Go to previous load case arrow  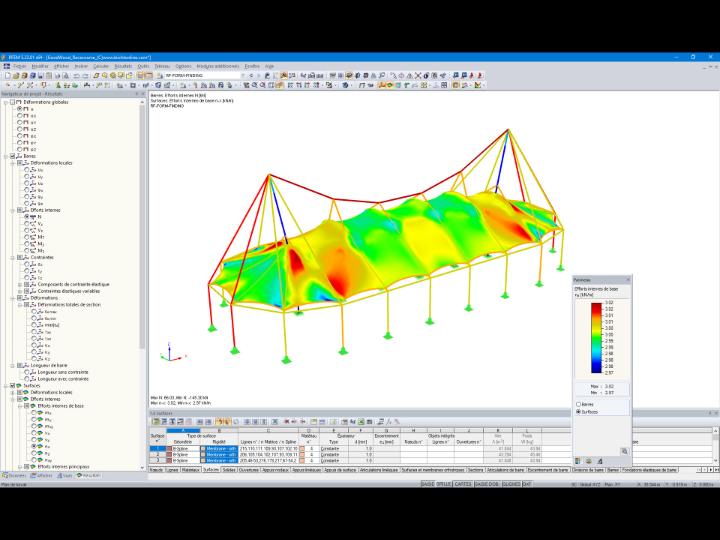coord(251,76)
